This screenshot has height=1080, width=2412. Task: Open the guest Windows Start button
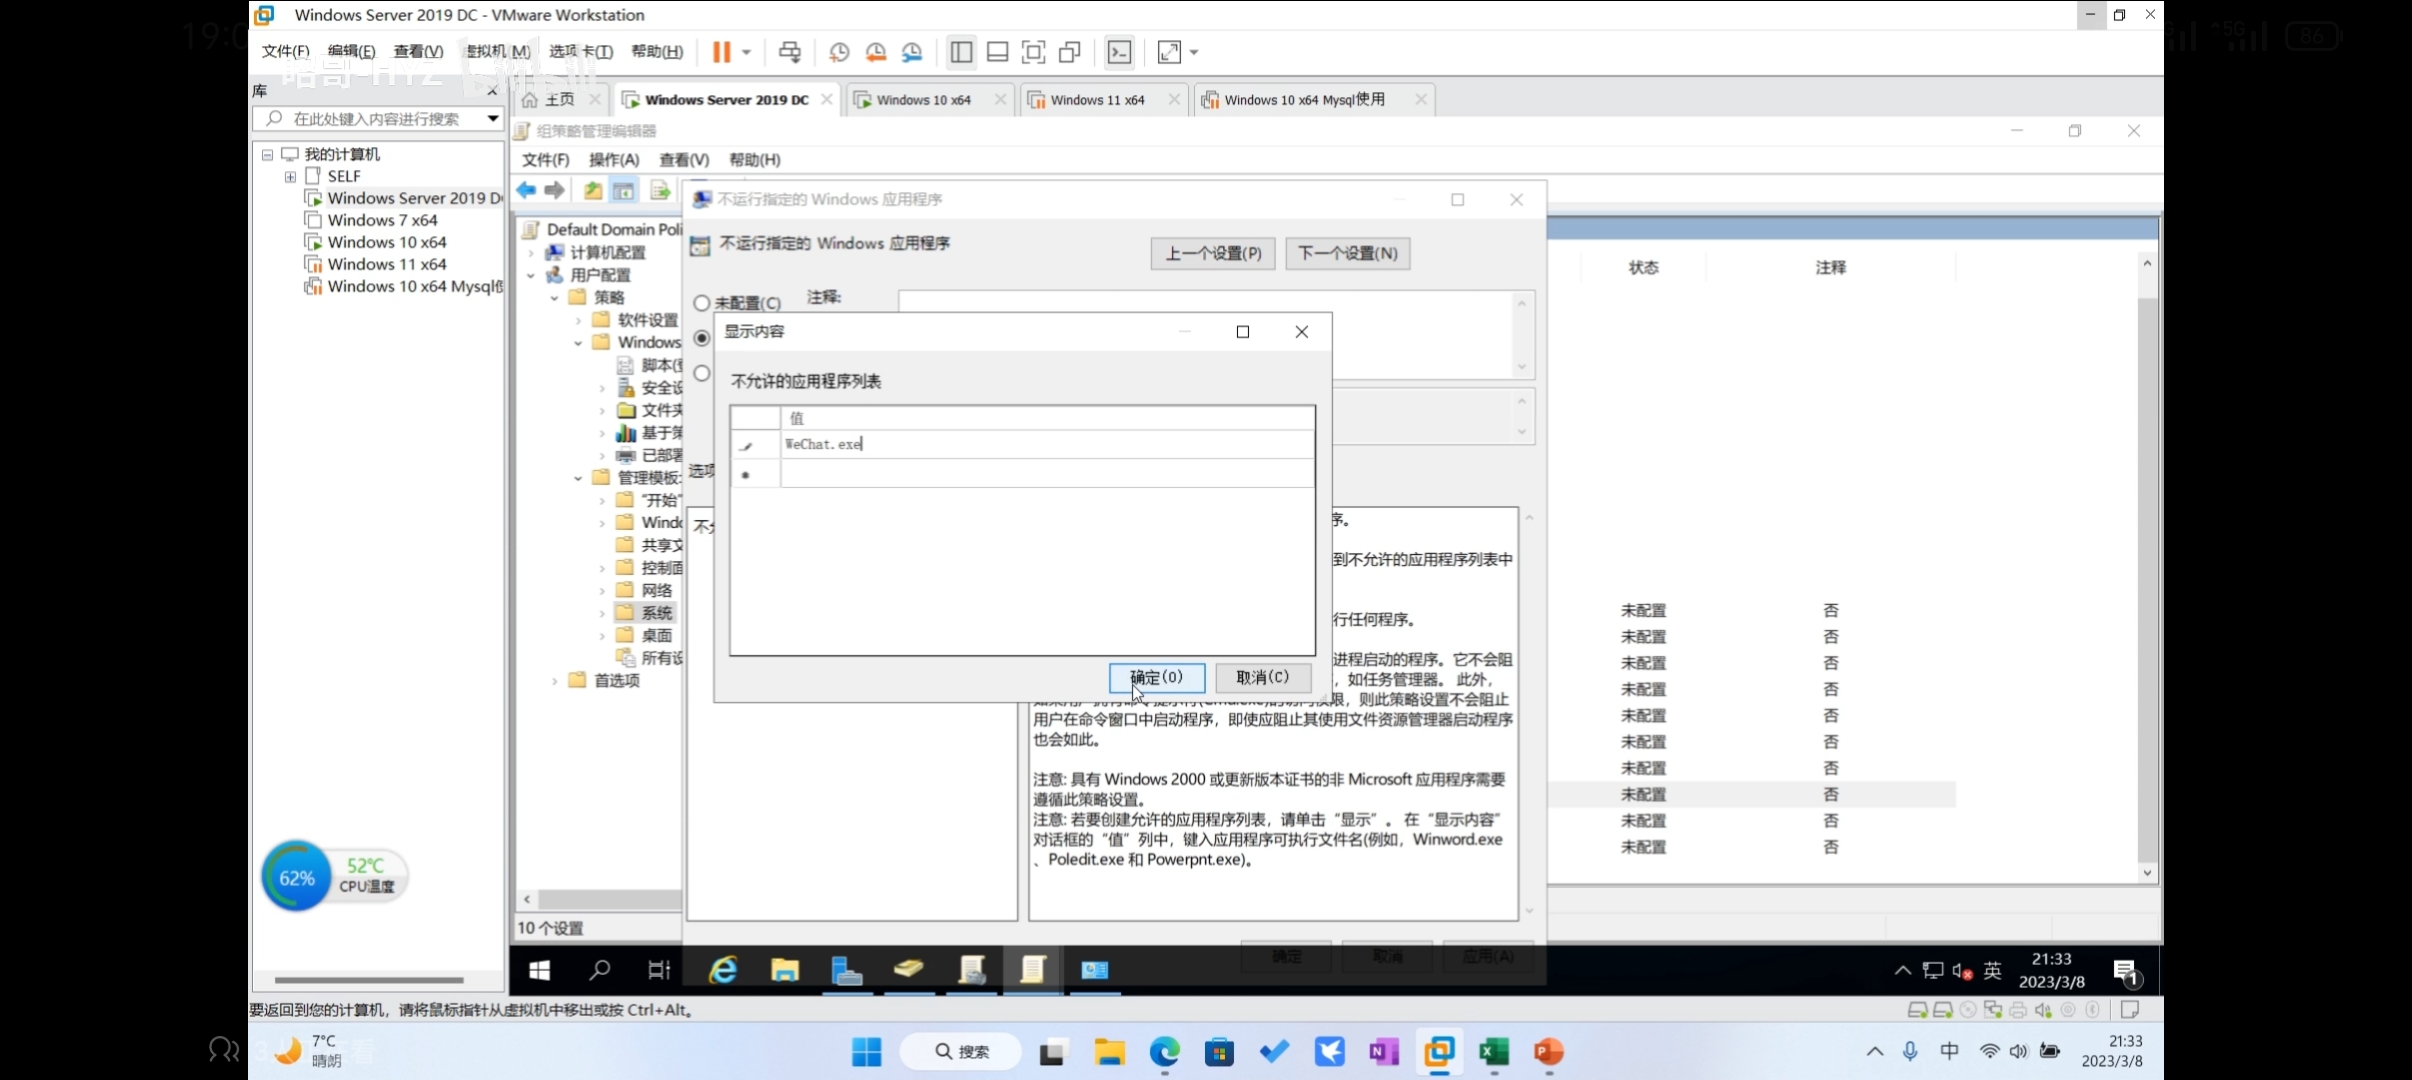pos(539,969)
